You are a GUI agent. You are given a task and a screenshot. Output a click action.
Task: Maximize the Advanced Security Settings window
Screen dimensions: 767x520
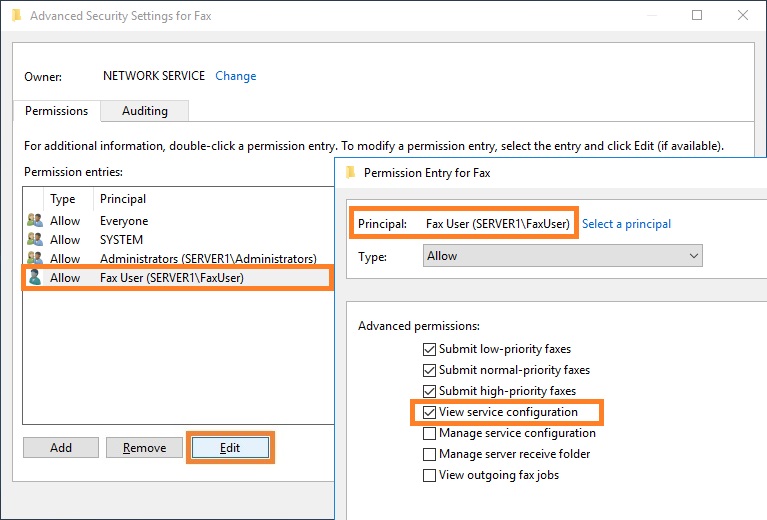tap(697, 15)
